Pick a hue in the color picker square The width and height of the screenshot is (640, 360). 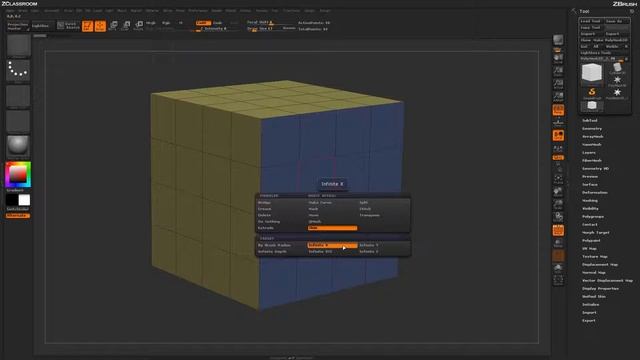tap(18, 174)
